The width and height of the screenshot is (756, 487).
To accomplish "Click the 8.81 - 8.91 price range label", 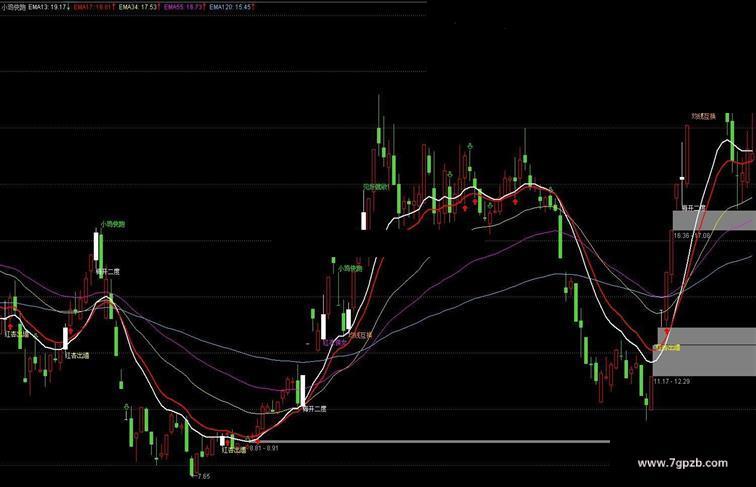I will pos(262,448).
